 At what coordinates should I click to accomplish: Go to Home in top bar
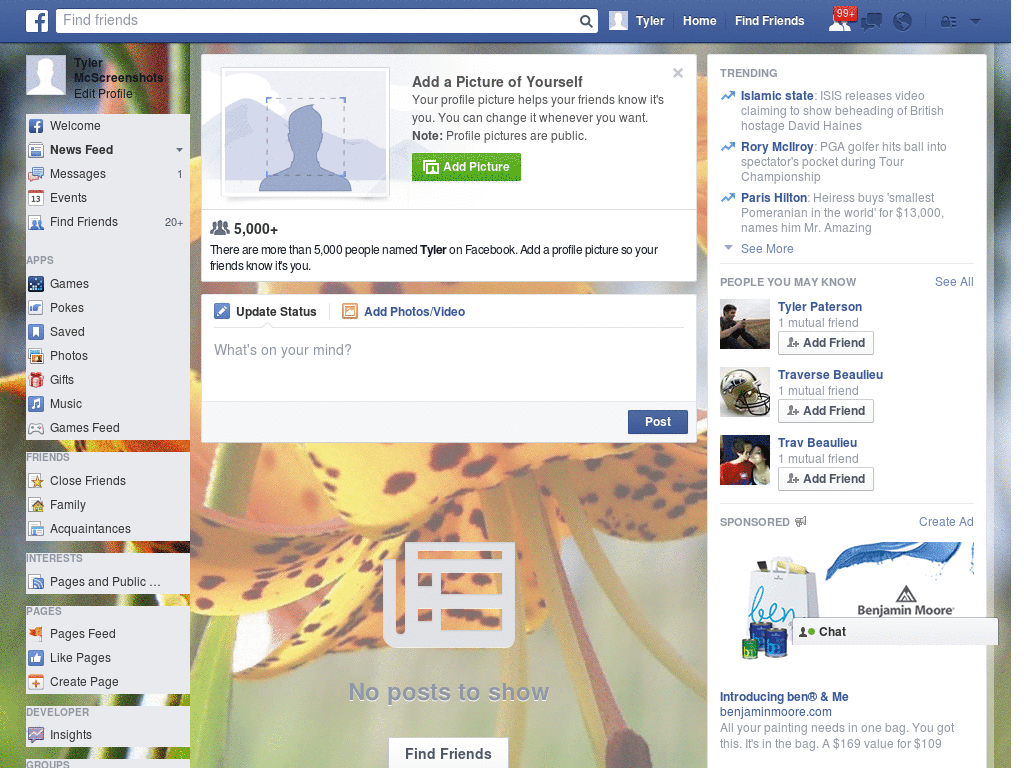pyautogui.click(x=699, y=21)
